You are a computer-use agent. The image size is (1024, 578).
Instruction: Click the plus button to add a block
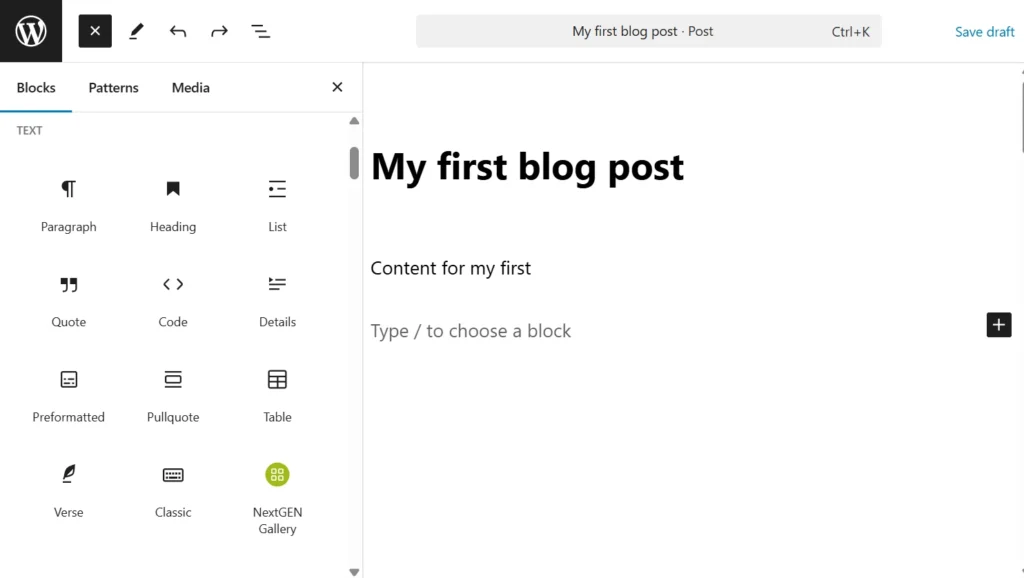pyautogui.click(x=998, y=325)
